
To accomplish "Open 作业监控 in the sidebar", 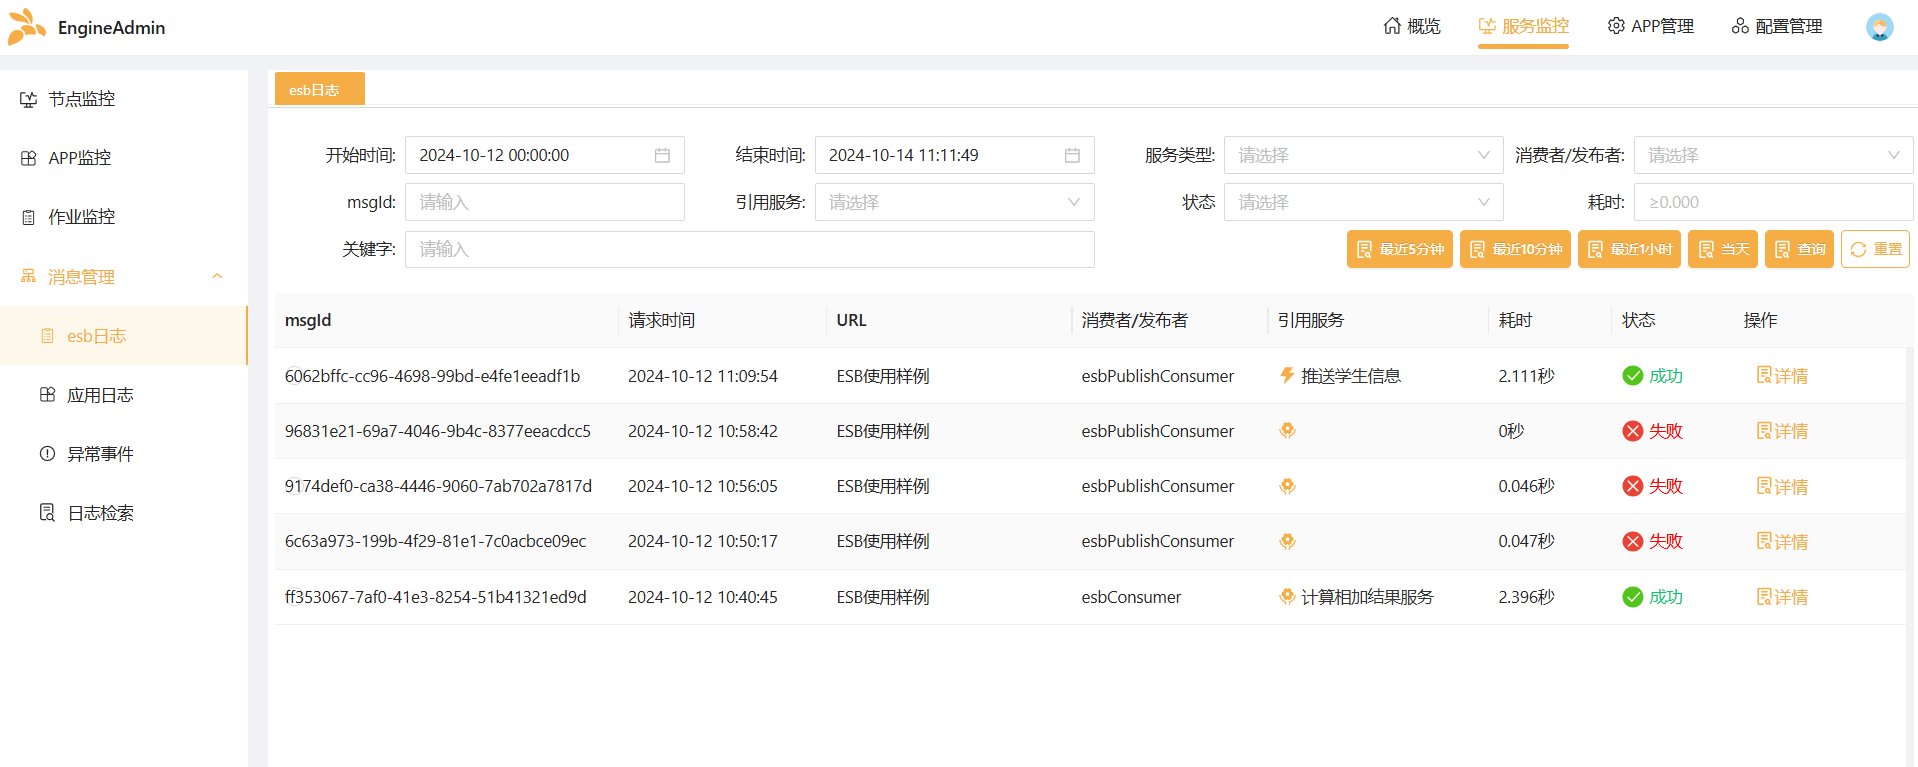I will [x=124, y=217].
